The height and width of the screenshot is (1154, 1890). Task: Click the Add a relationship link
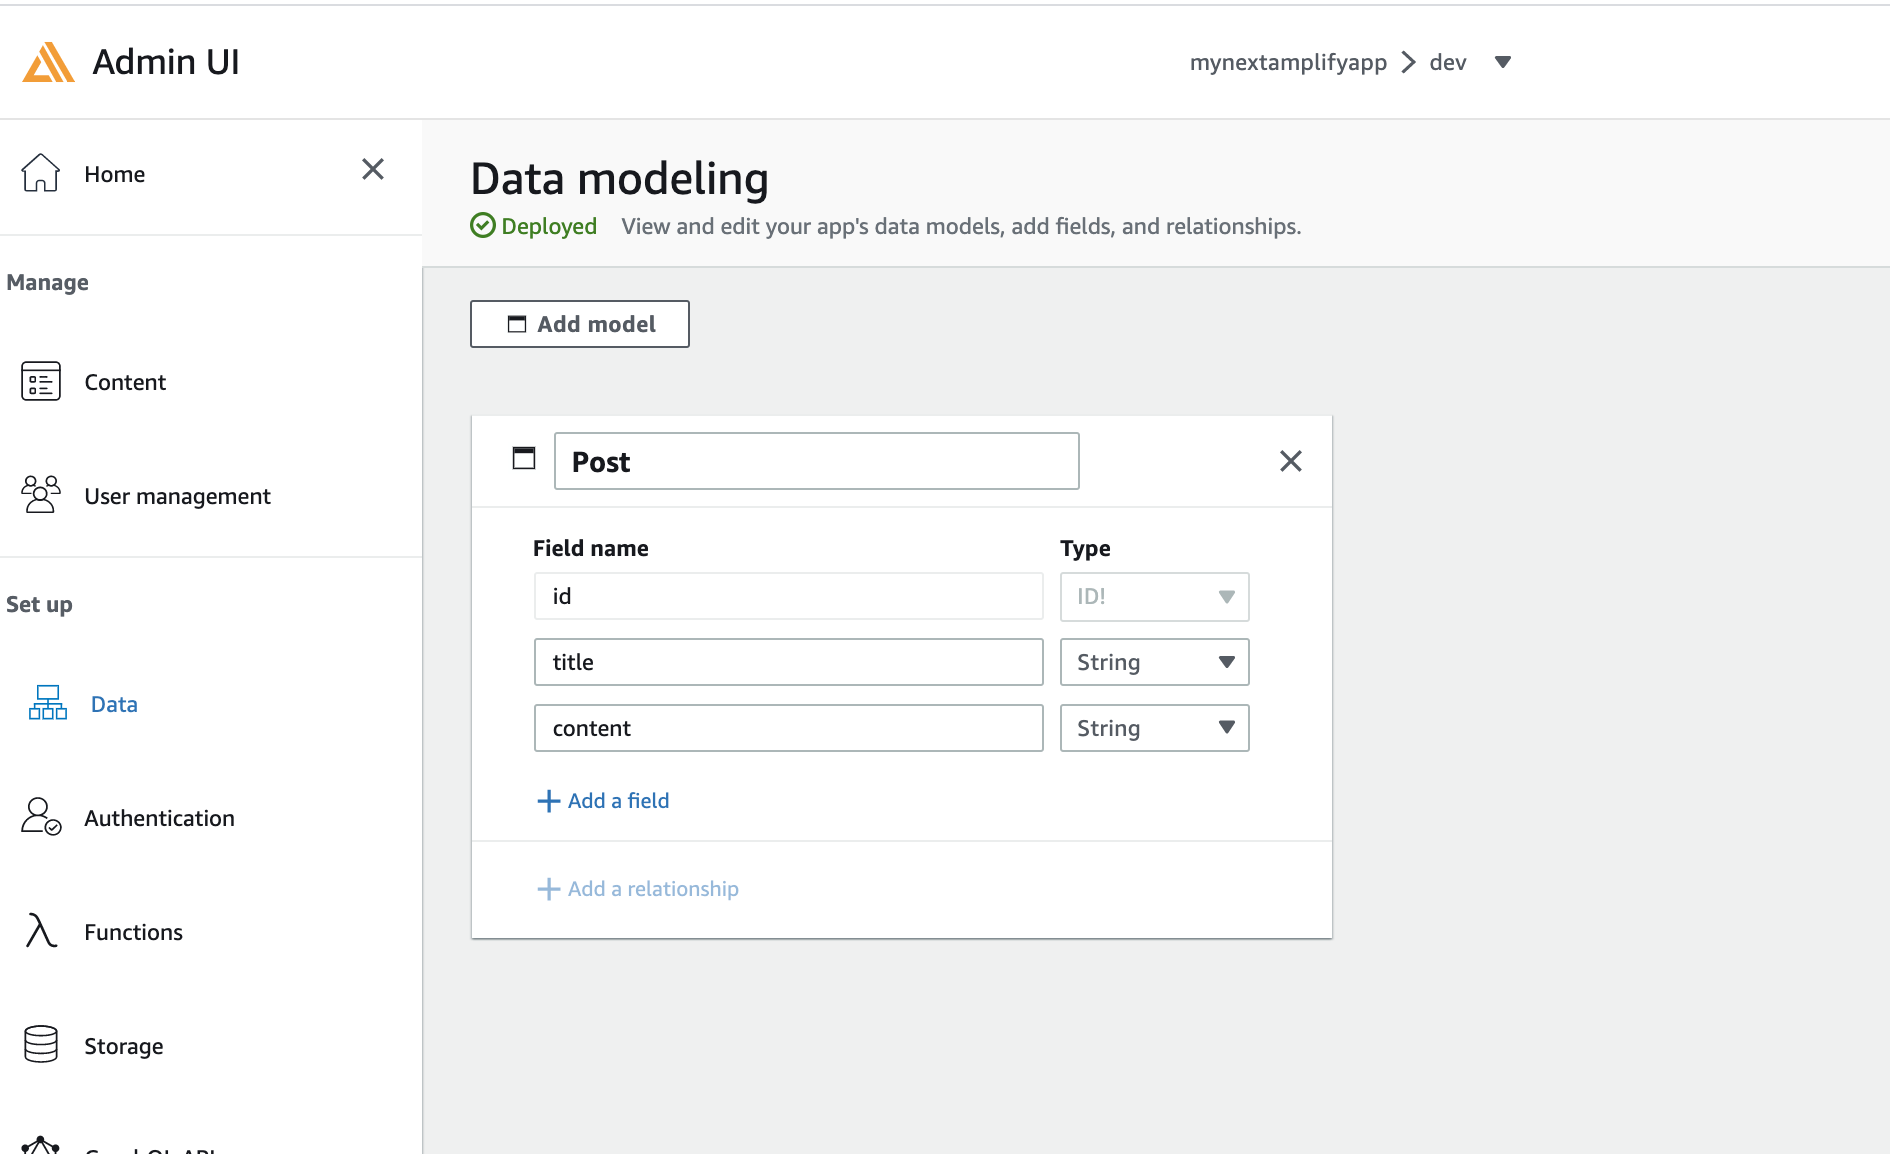pyautogui.click(x=637, y=888)
